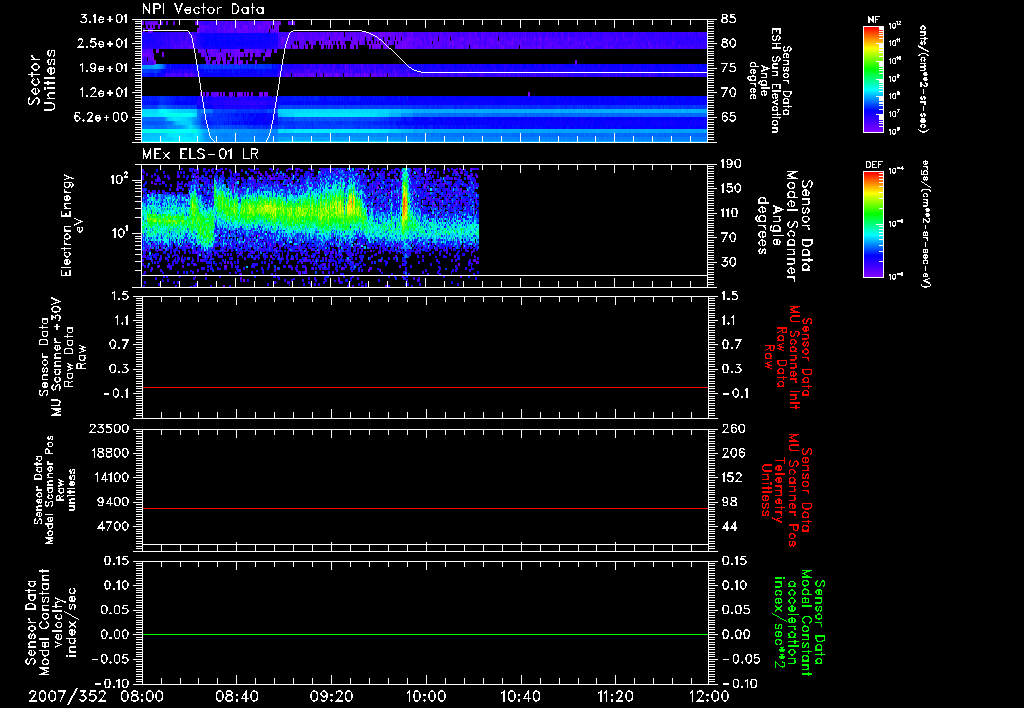Click the green 'Model Constant acceleration' title
This screenshot has width=1024, height=708.
click(x=798, y=622)
